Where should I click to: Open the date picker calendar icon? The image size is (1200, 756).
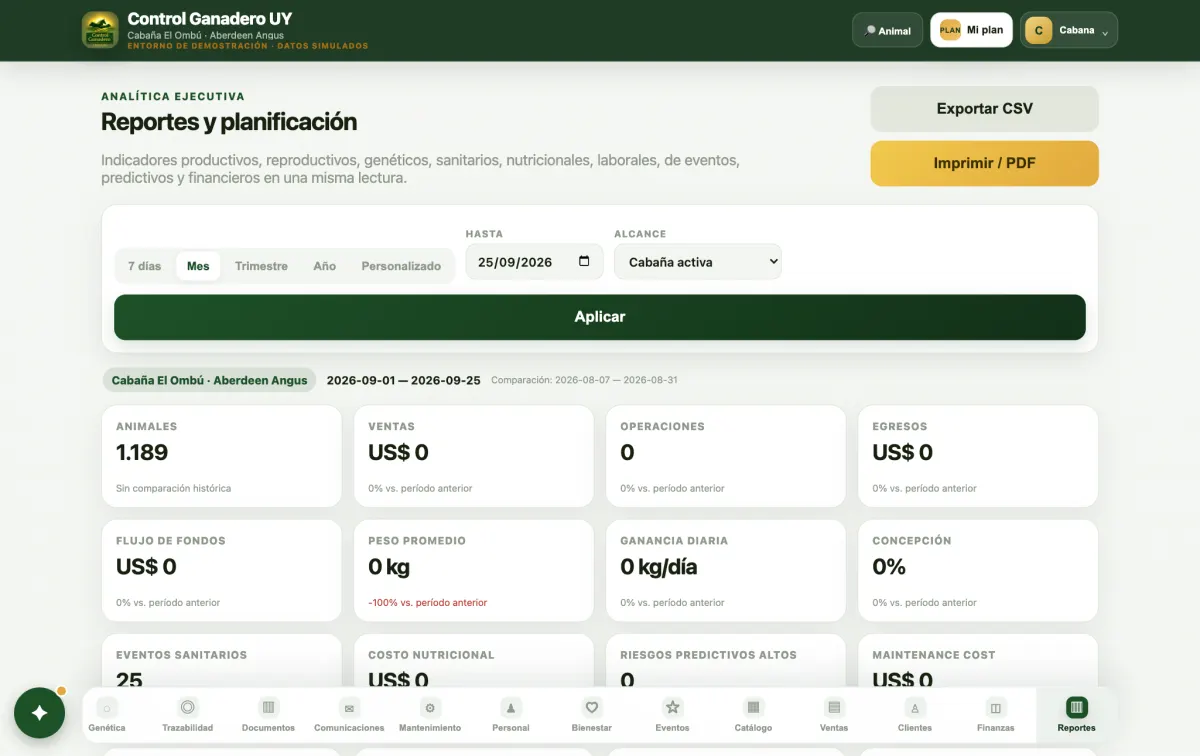click(x=585, y=262)
